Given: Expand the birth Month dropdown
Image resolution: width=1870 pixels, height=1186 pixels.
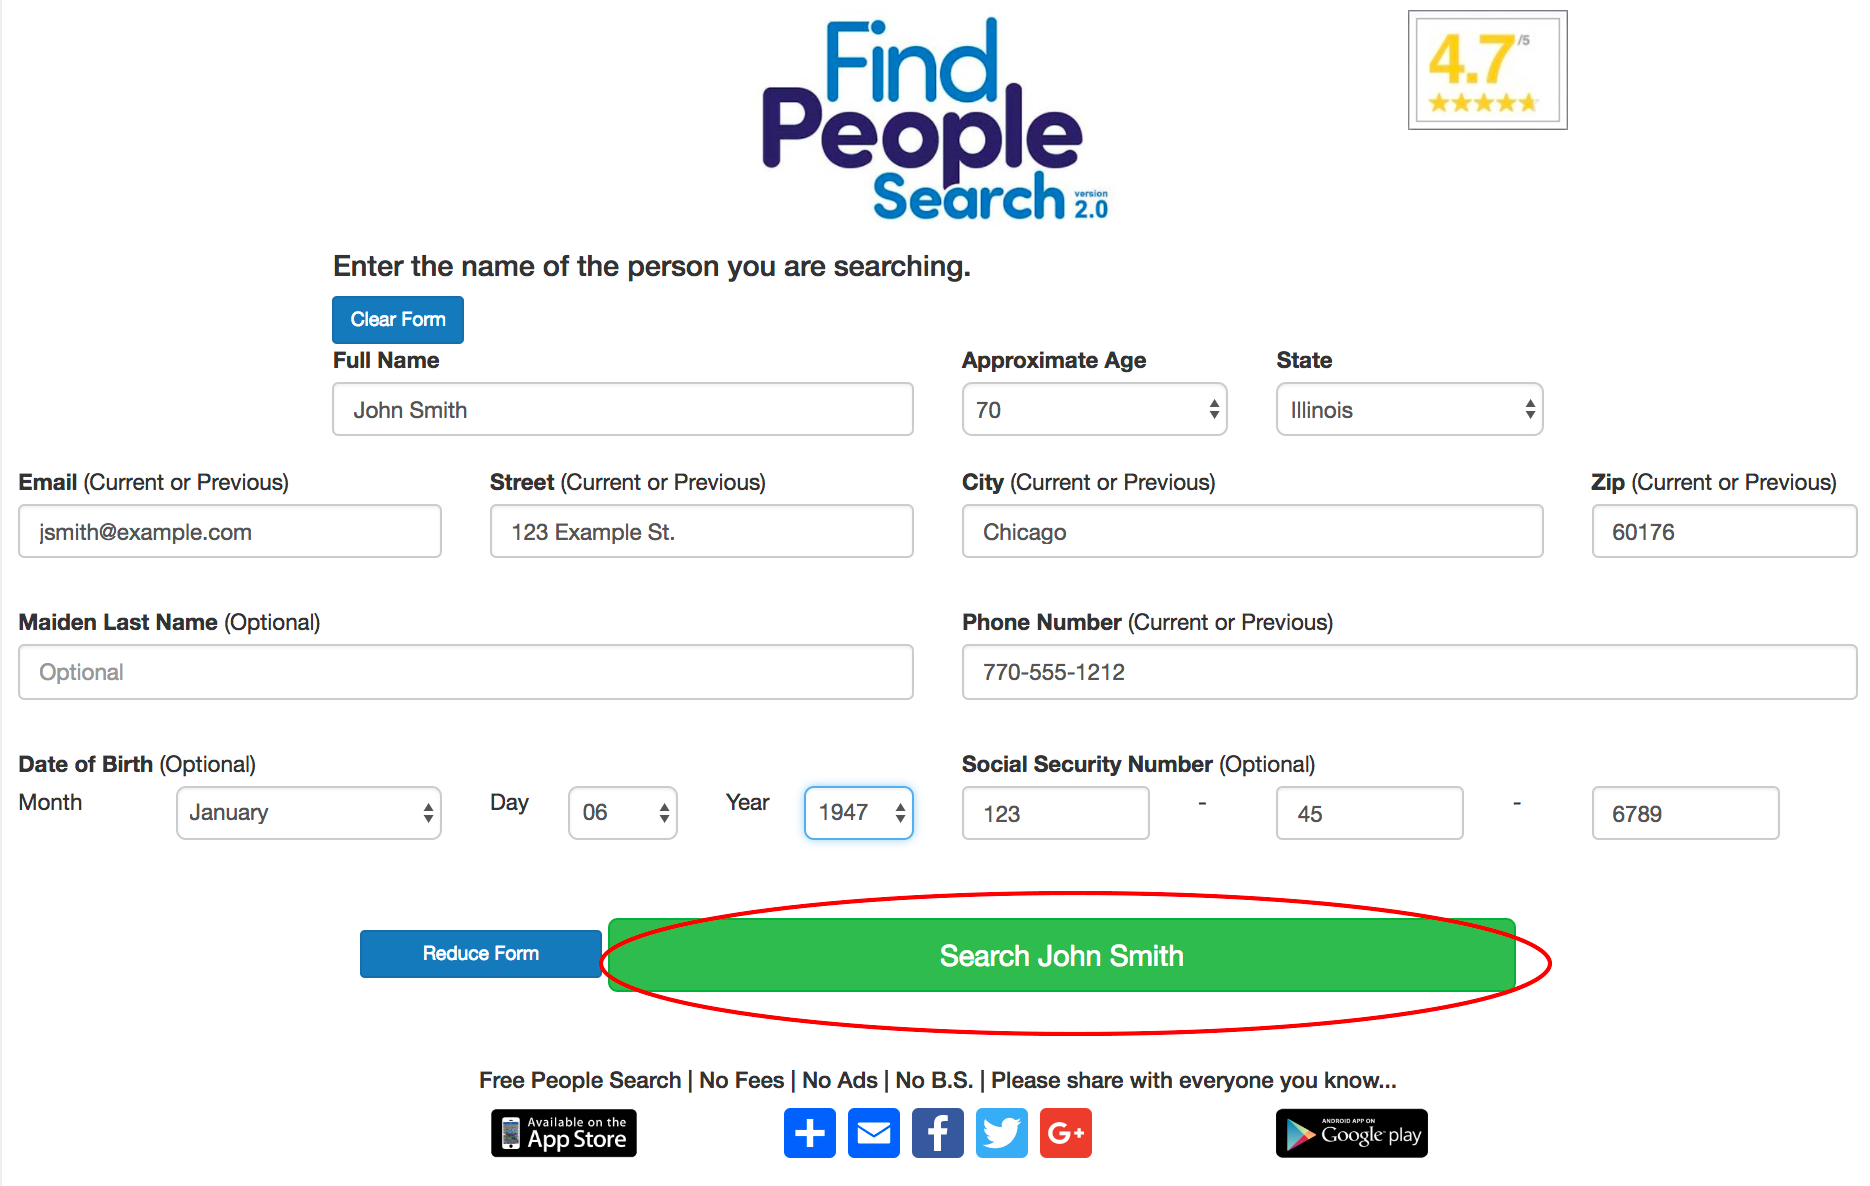Looking at the screenshot, I should [309, 812].
